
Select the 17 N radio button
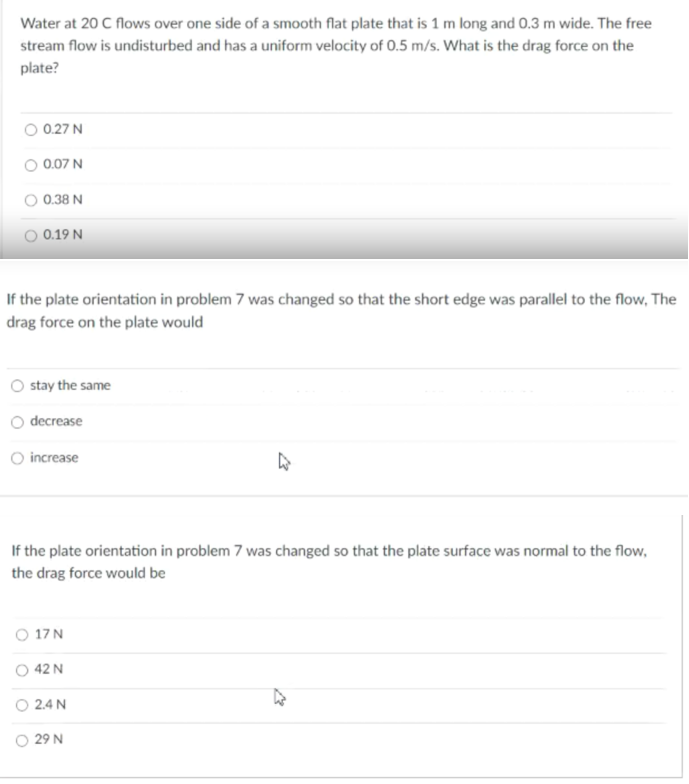tap(22, 635)
